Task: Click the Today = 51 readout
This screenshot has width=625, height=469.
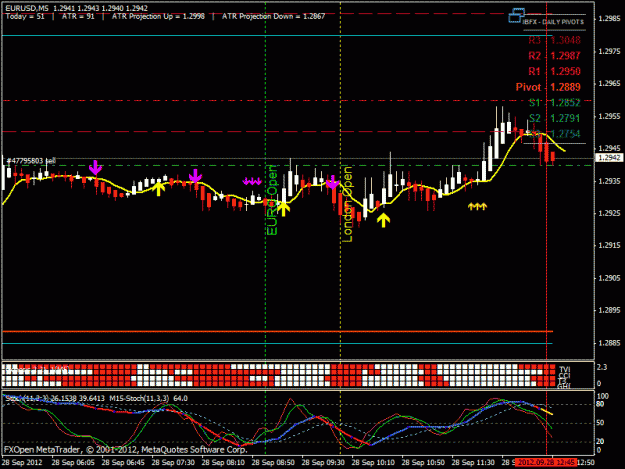Action: (25, 16)
